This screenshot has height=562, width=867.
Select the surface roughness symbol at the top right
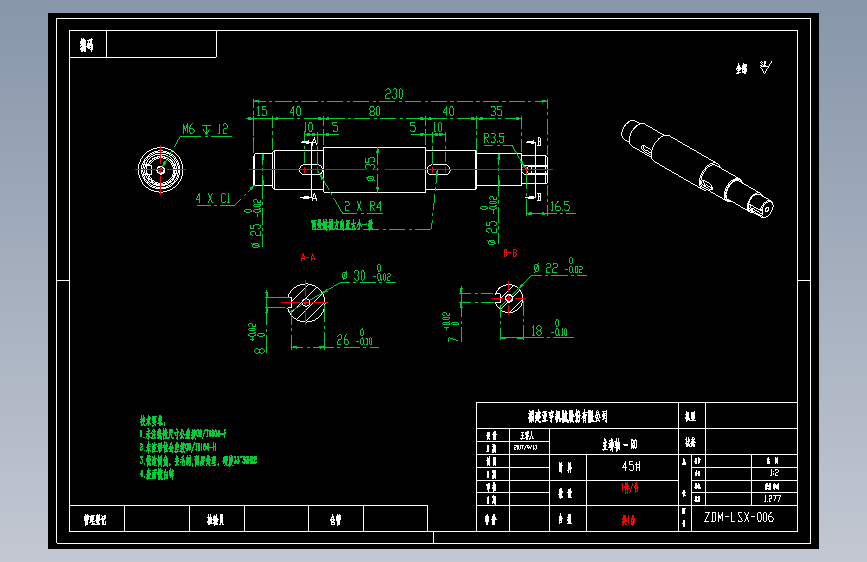pos(765,67)
